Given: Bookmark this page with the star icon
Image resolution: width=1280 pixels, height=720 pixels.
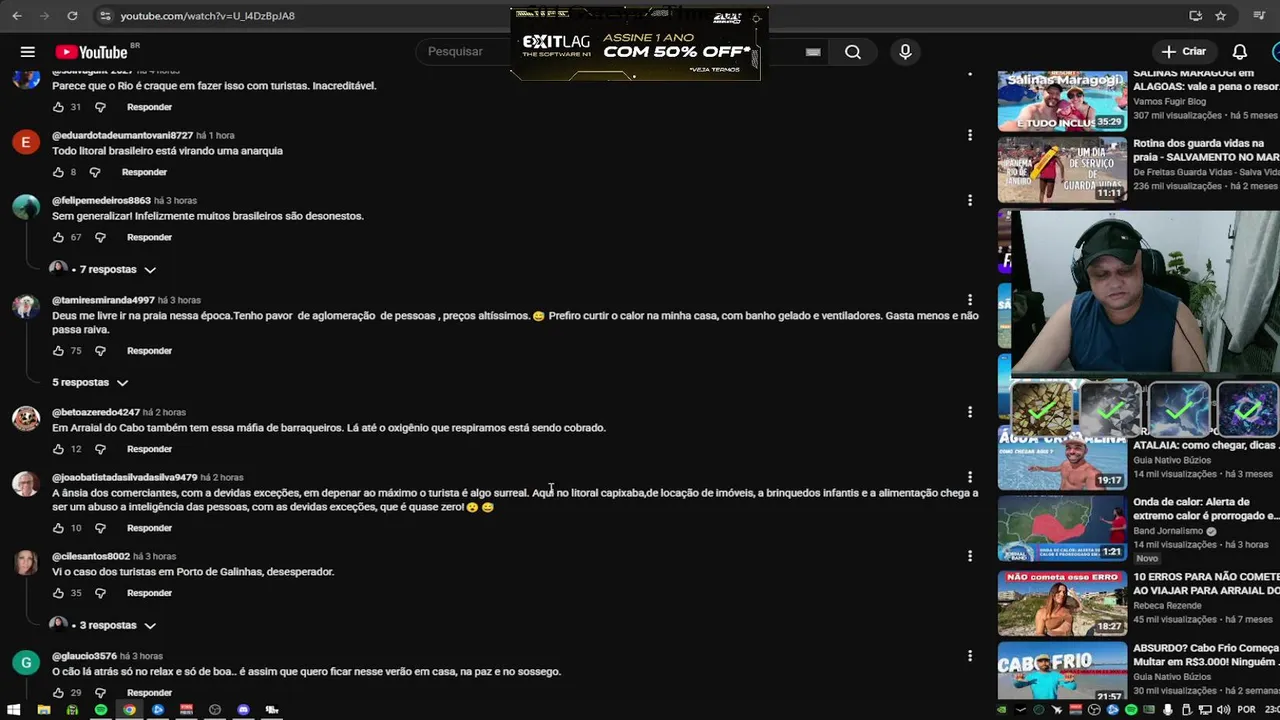Looking at the screenshot, I should point(1220,16).
